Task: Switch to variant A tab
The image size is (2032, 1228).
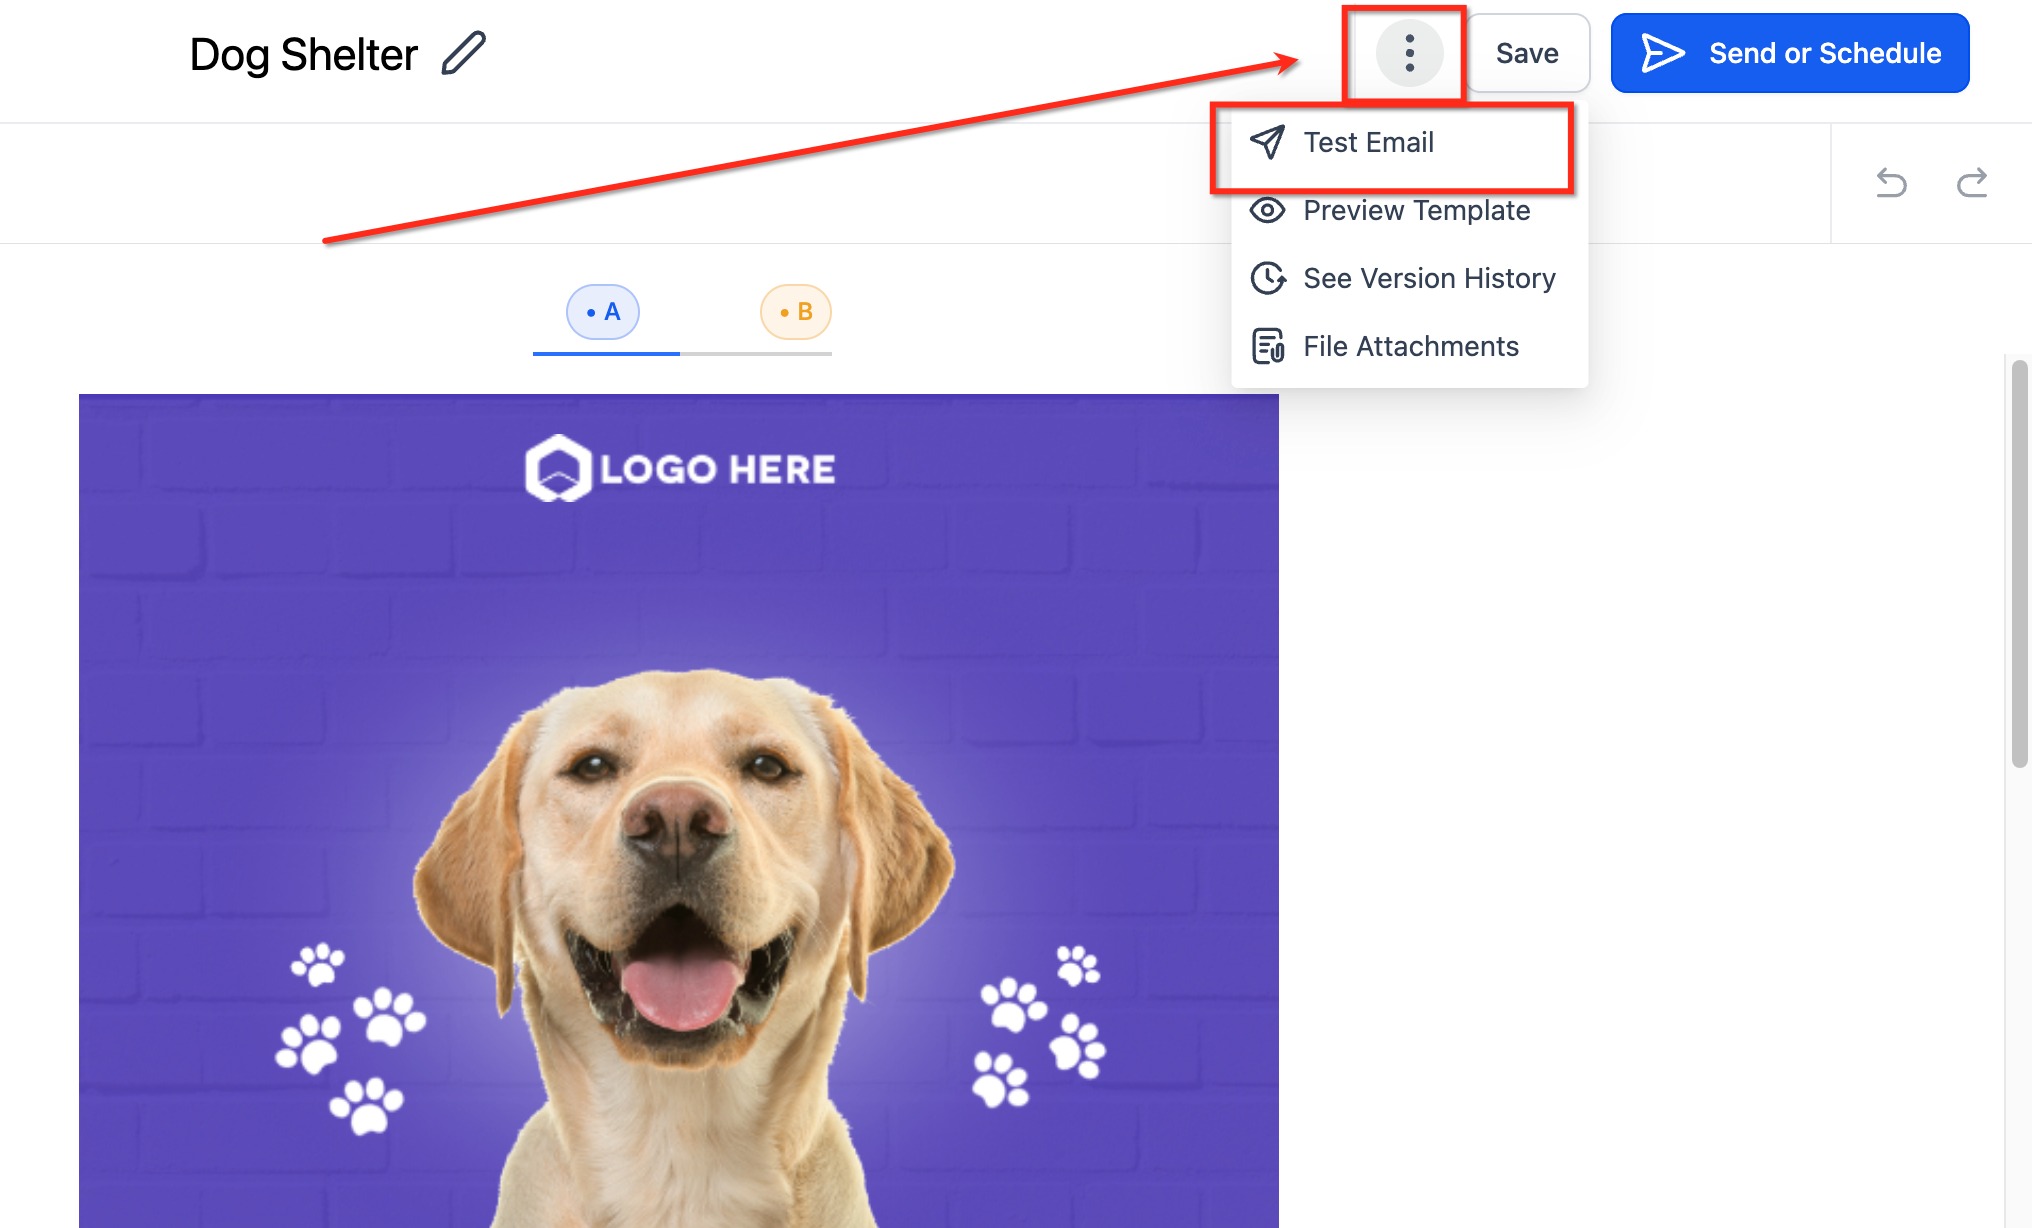Action: [603, 312]
